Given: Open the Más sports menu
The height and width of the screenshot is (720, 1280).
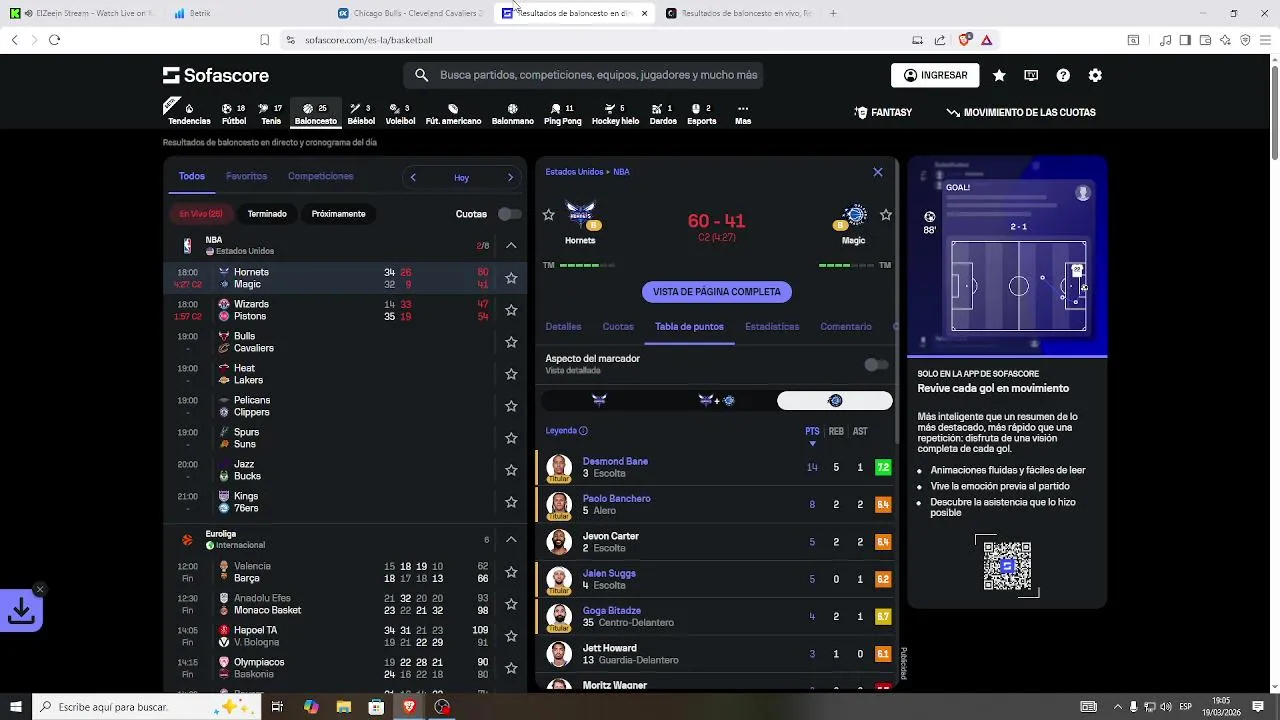Looking at the screenshot, I should tap(743, 114).
